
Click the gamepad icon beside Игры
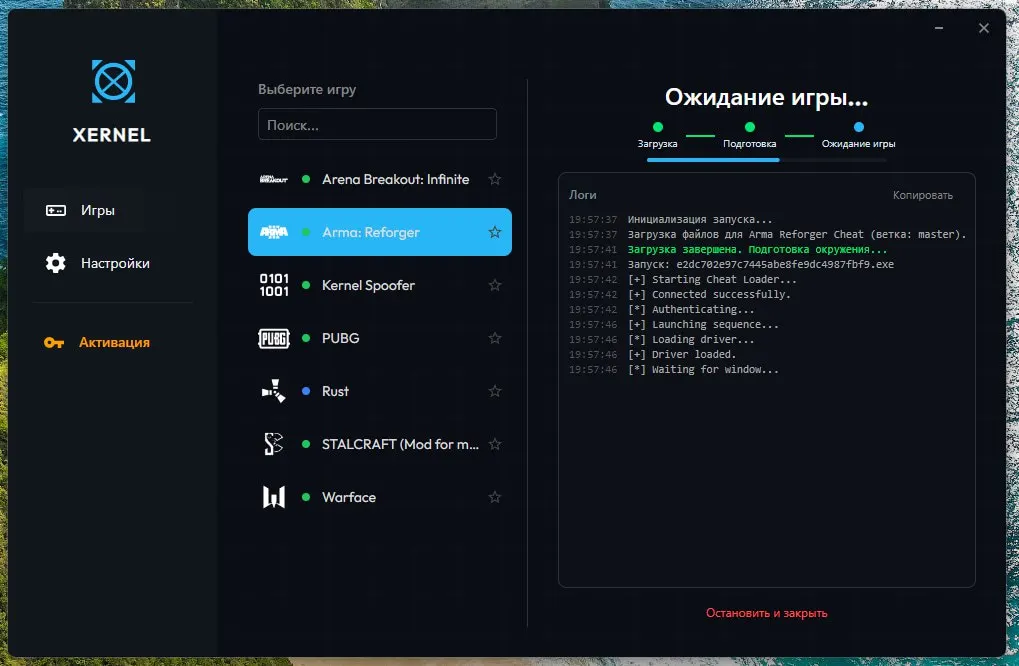(56, 211)
